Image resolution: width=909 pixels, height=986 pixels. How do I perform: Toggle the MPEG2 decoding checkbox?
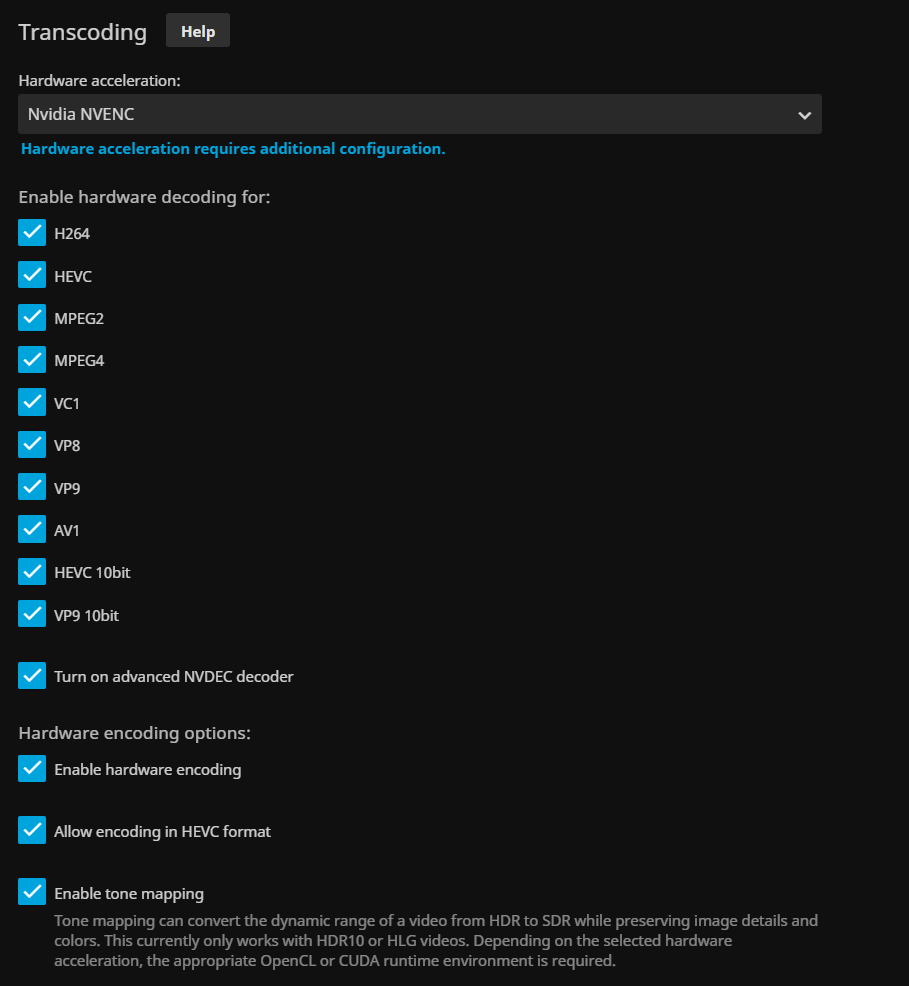tap(32, 318)
